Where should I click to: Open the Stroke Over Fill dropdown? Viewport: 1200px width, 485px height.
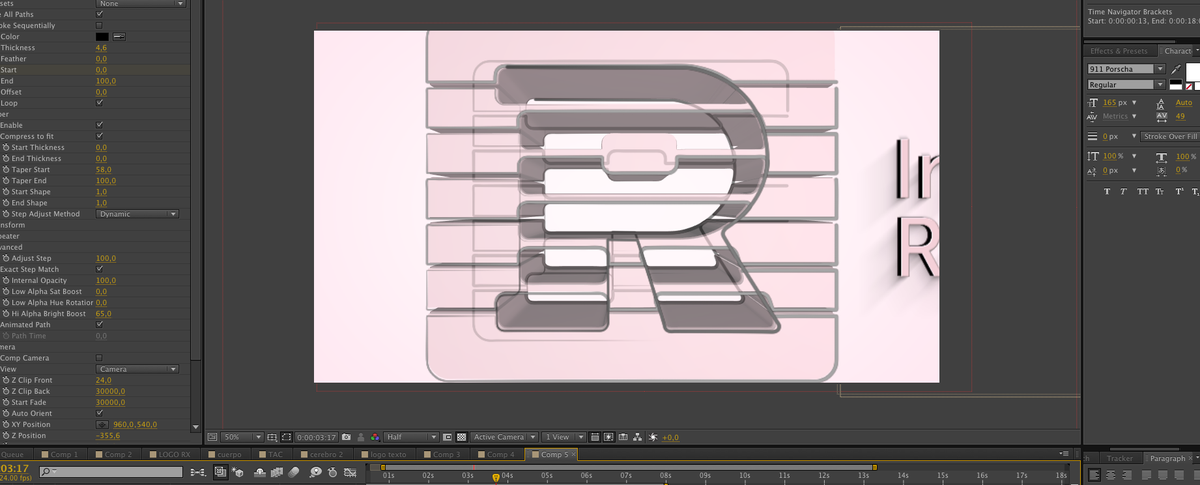pos(1170,136)
